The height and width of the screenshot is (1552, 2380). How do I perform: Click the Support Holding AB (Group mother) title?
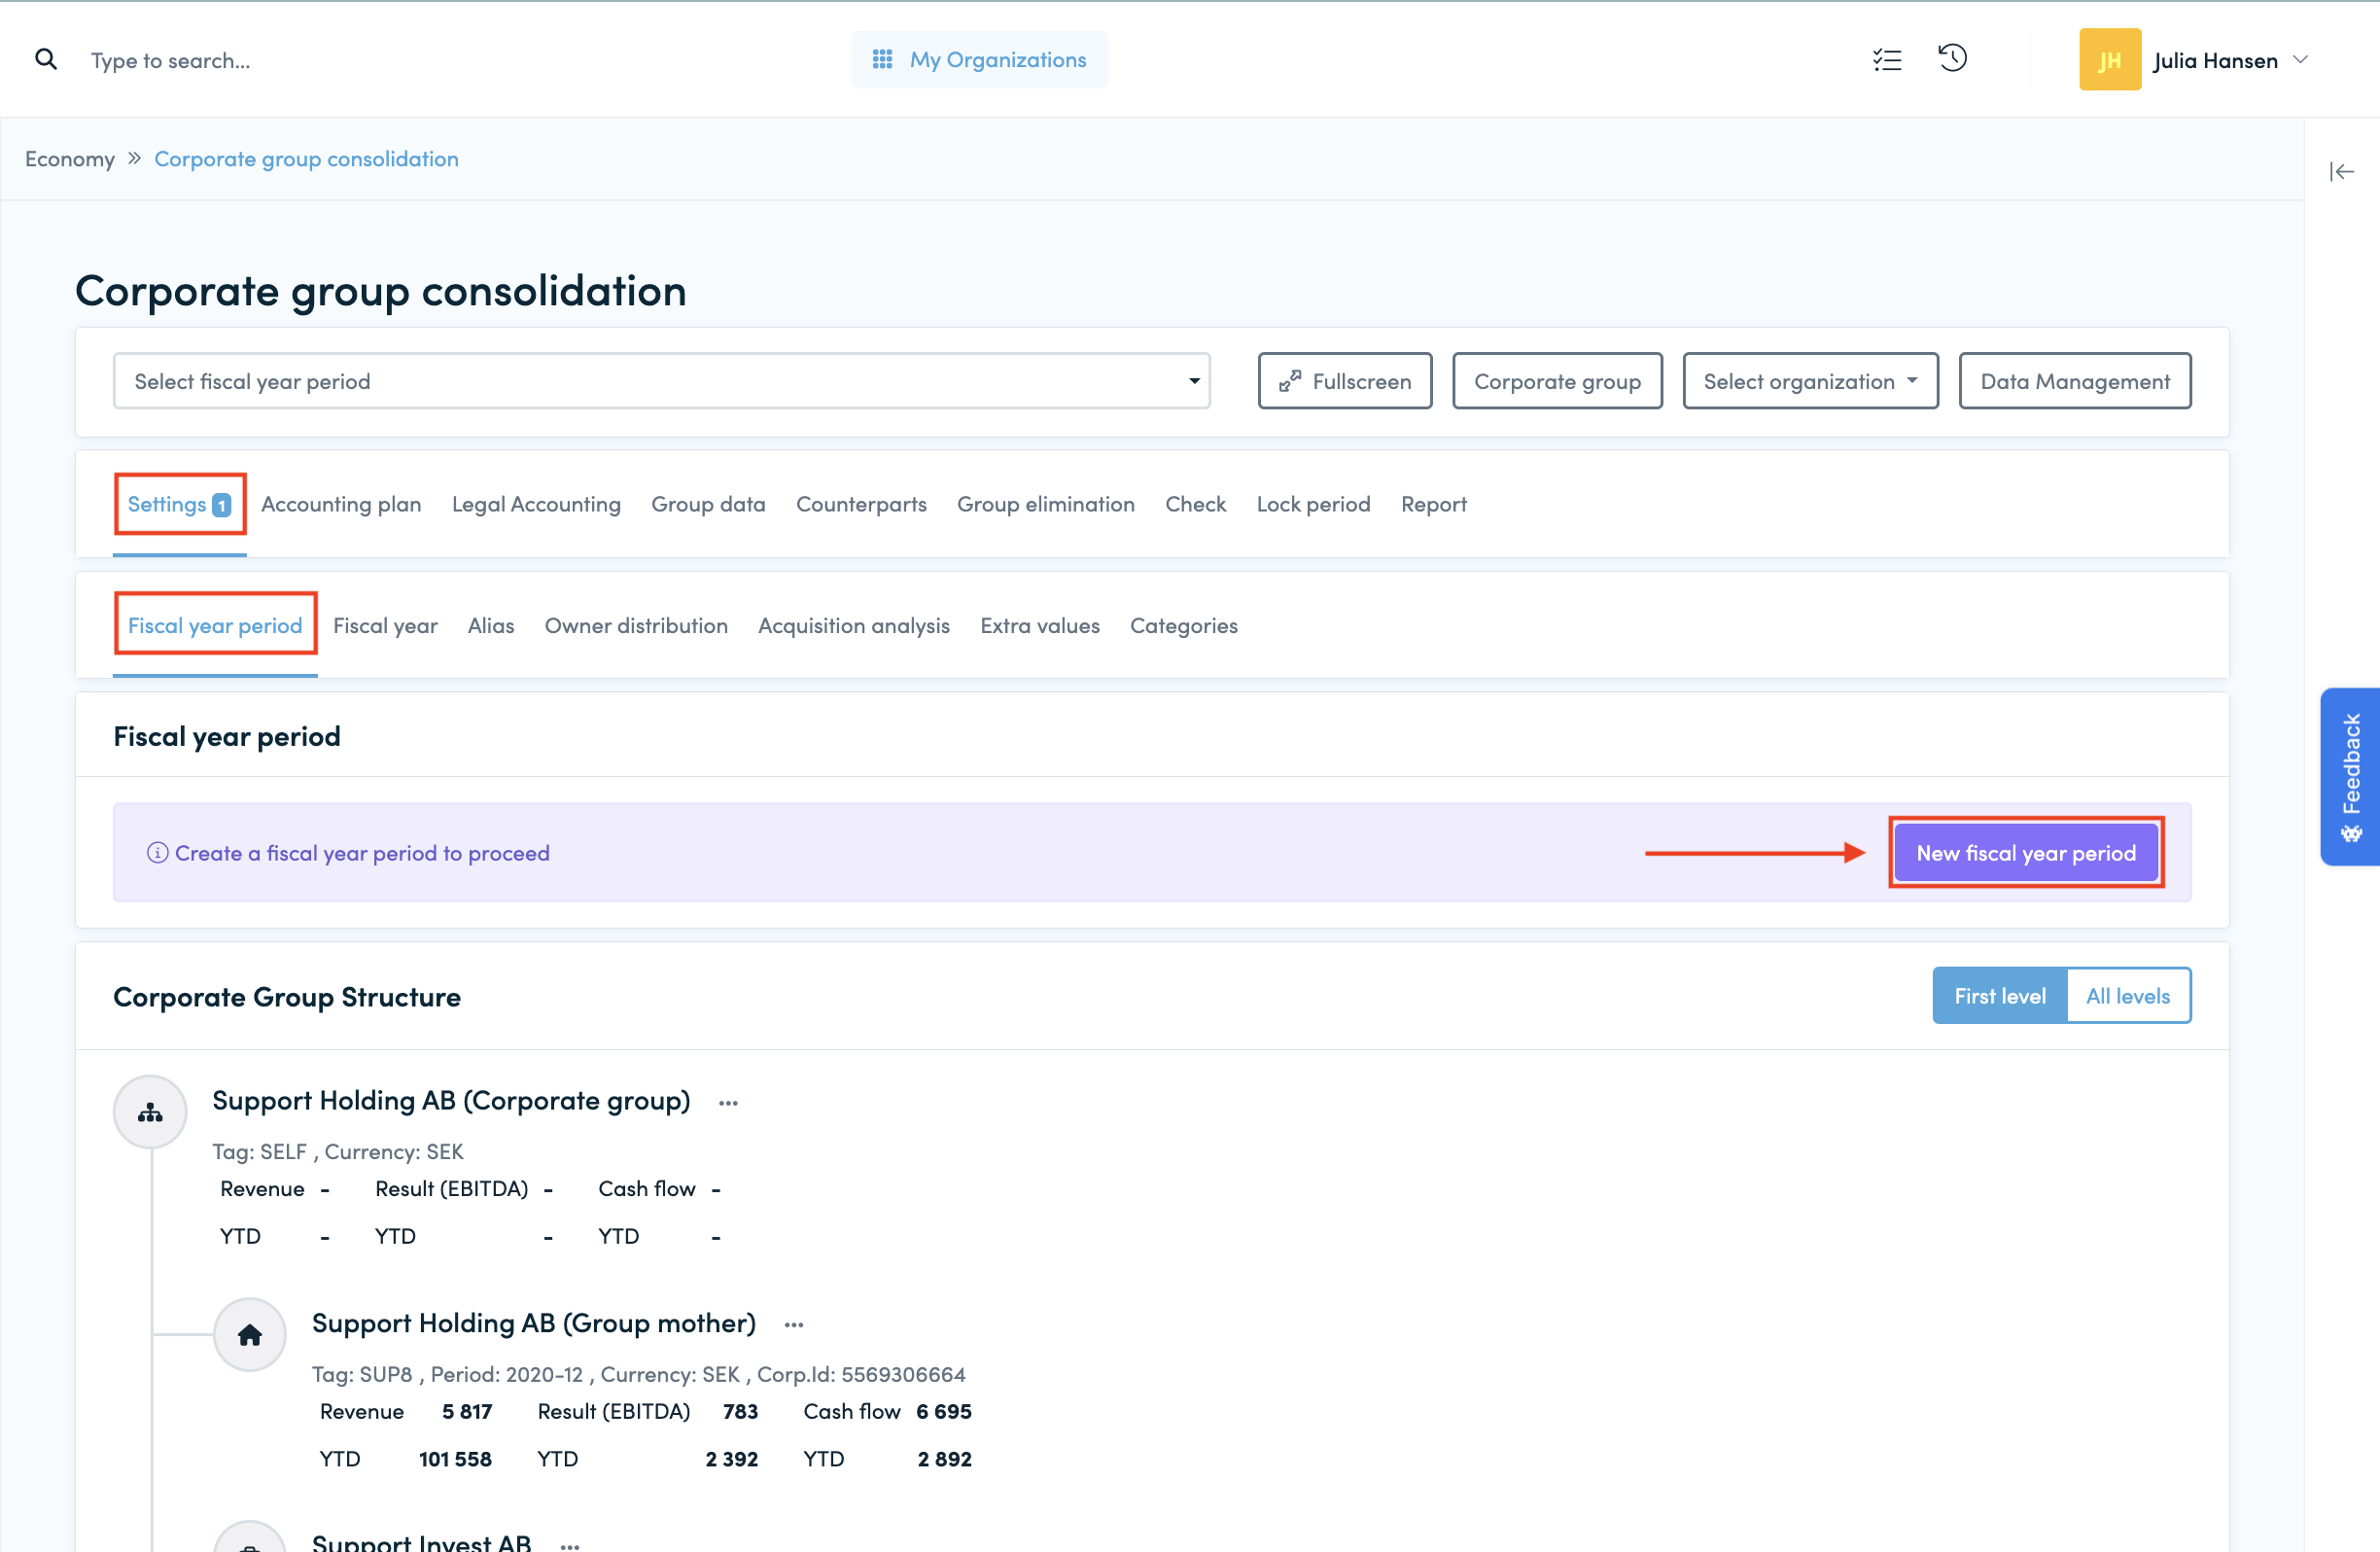coord(534,1323)
